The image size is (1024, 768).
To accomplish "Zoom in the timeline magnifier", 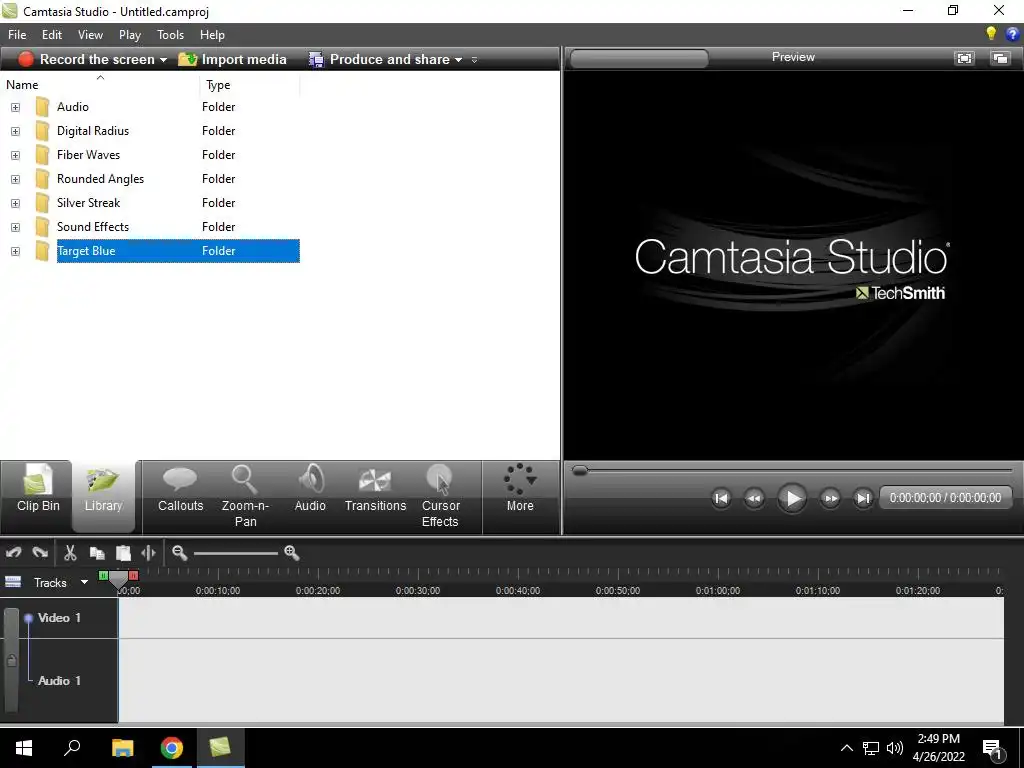I will (291, 553).
